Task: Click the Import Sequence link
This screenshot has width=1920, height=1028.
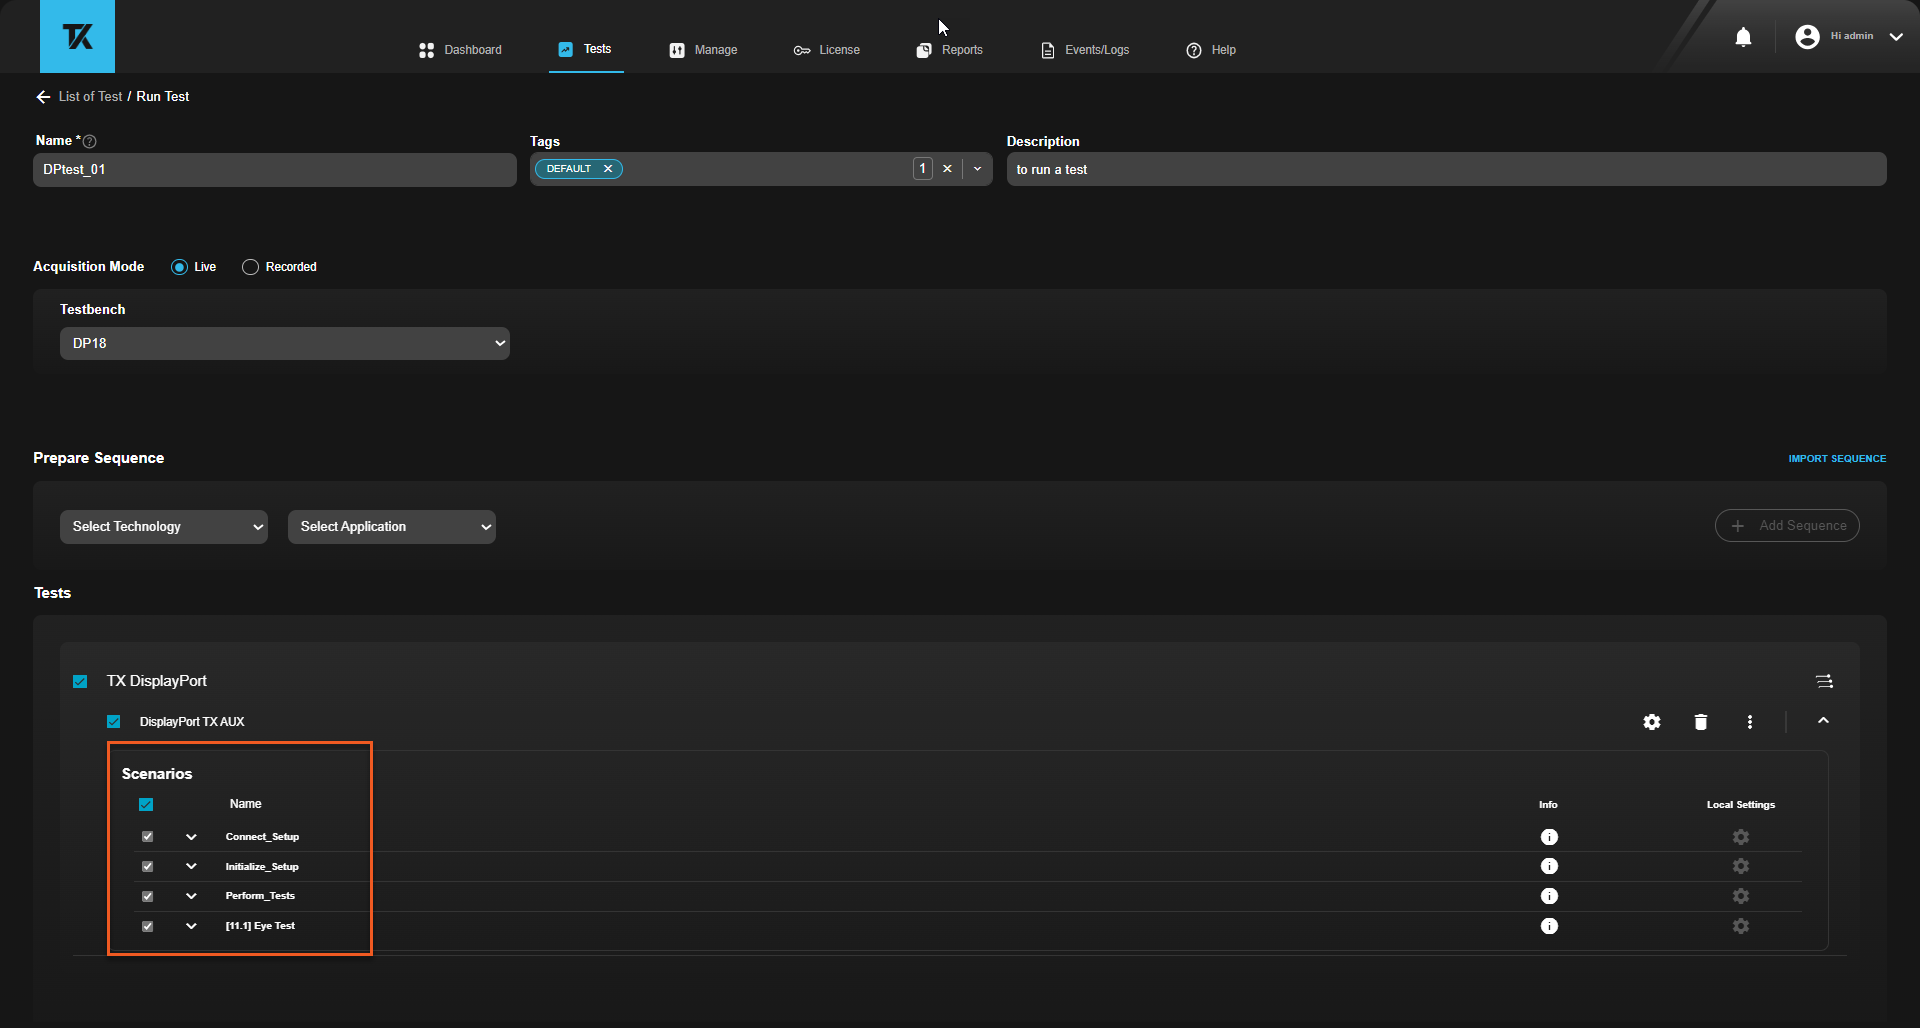Action: click(1837, 458)
